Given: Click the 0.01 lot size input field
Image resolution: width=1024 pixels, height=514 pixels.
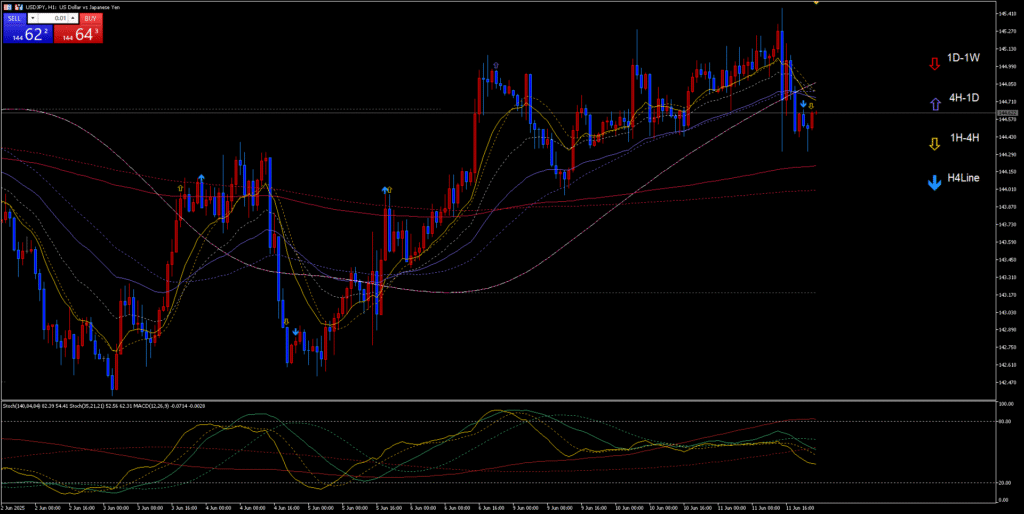Looking at the screenshot, I should 55,18.
